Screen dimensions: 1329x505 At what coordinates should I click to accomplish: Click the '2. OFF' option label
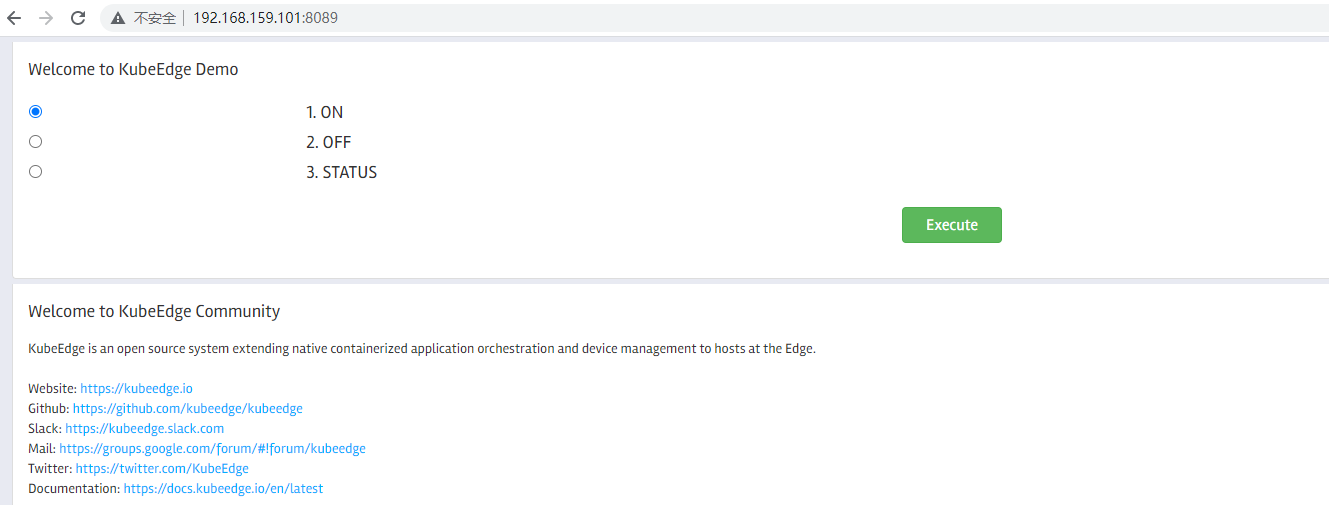point(328,142)
